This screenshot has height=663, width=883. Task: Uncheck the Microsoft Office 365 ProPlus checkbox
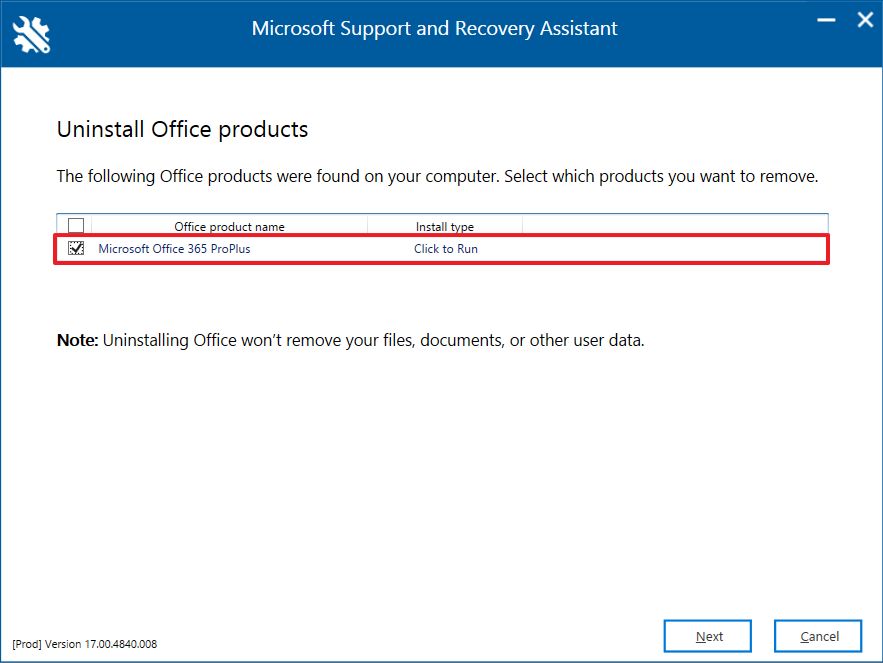[76, 248]
